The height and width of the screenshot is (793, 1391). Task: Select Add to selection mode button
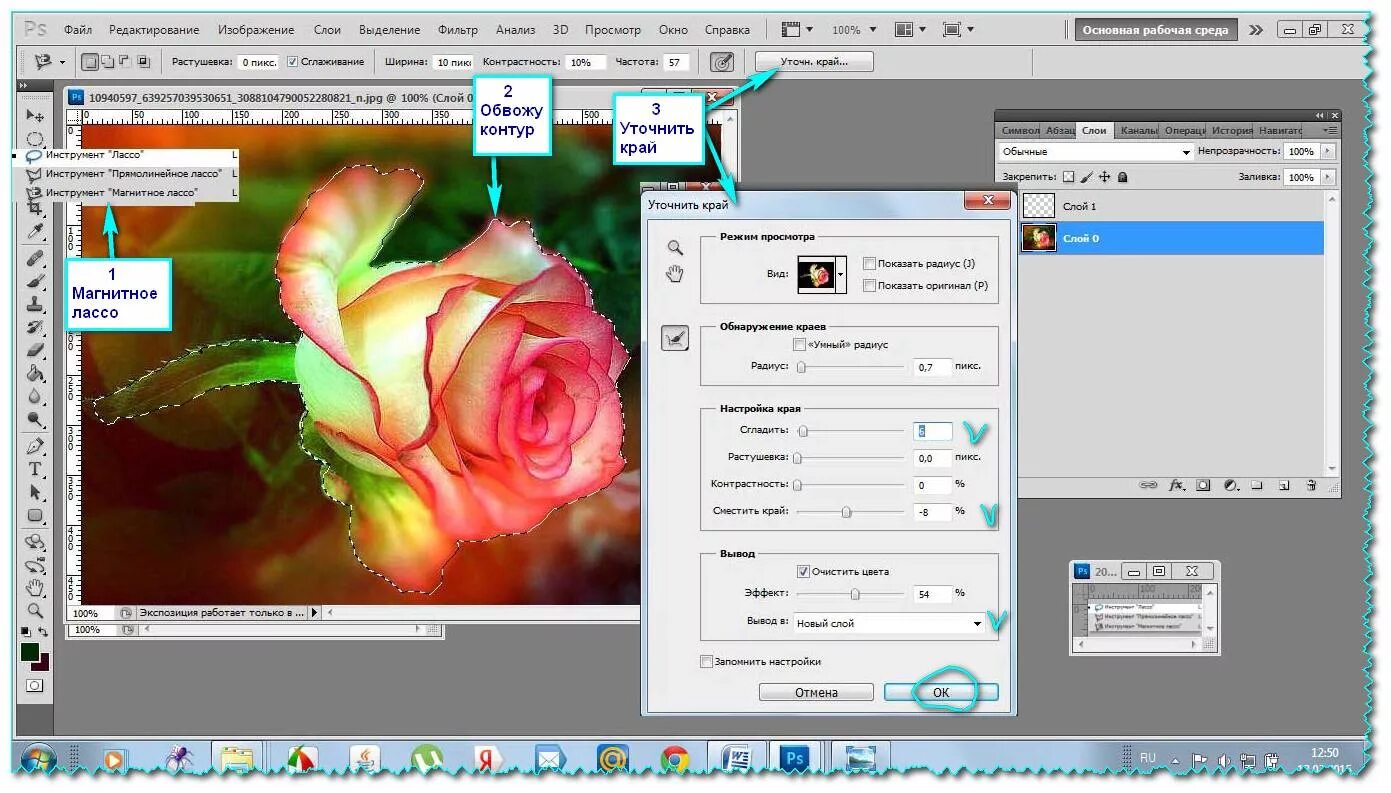point(108,62)
